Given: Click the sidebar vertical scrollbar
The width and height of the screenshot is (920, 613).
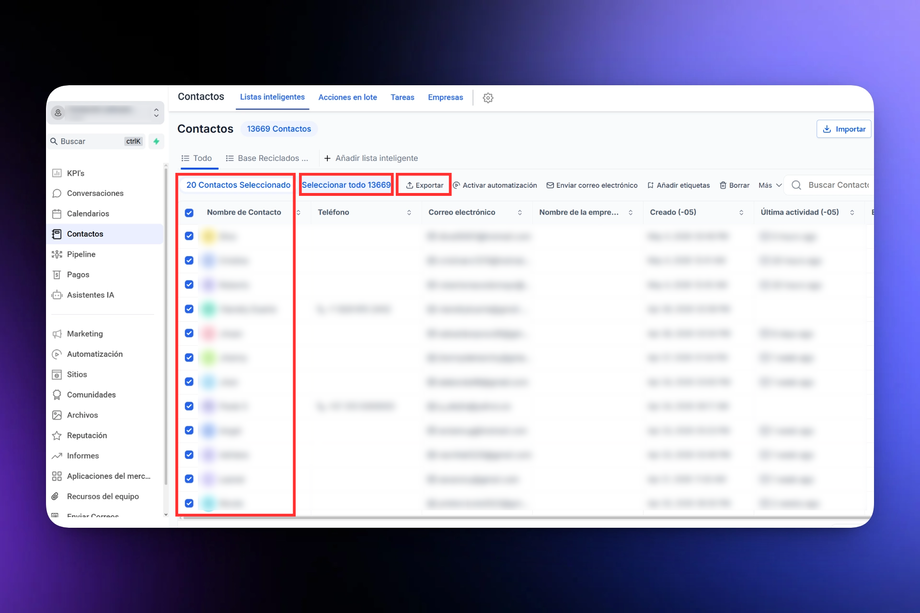Looking at the screenshot, I should pos(166,328).
